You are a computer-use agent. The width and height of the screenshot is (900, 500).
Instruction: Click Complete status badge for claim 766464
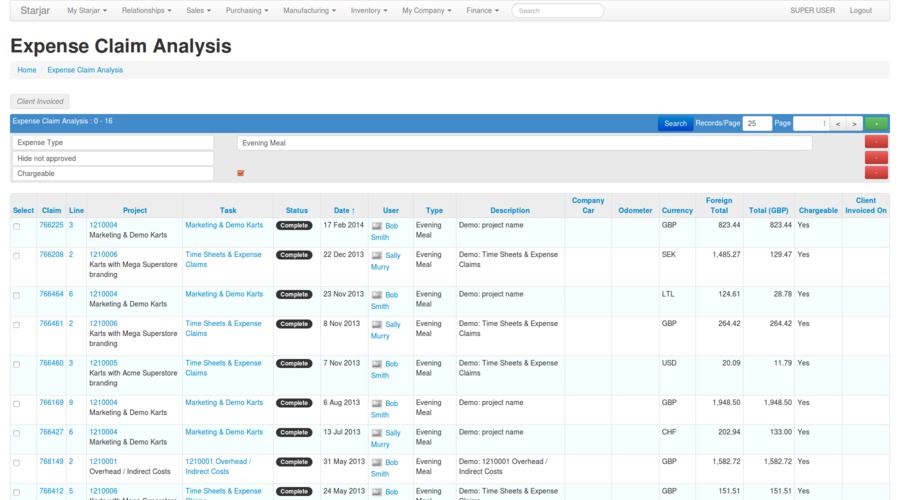pyautogui.click(x=294, y=294)
